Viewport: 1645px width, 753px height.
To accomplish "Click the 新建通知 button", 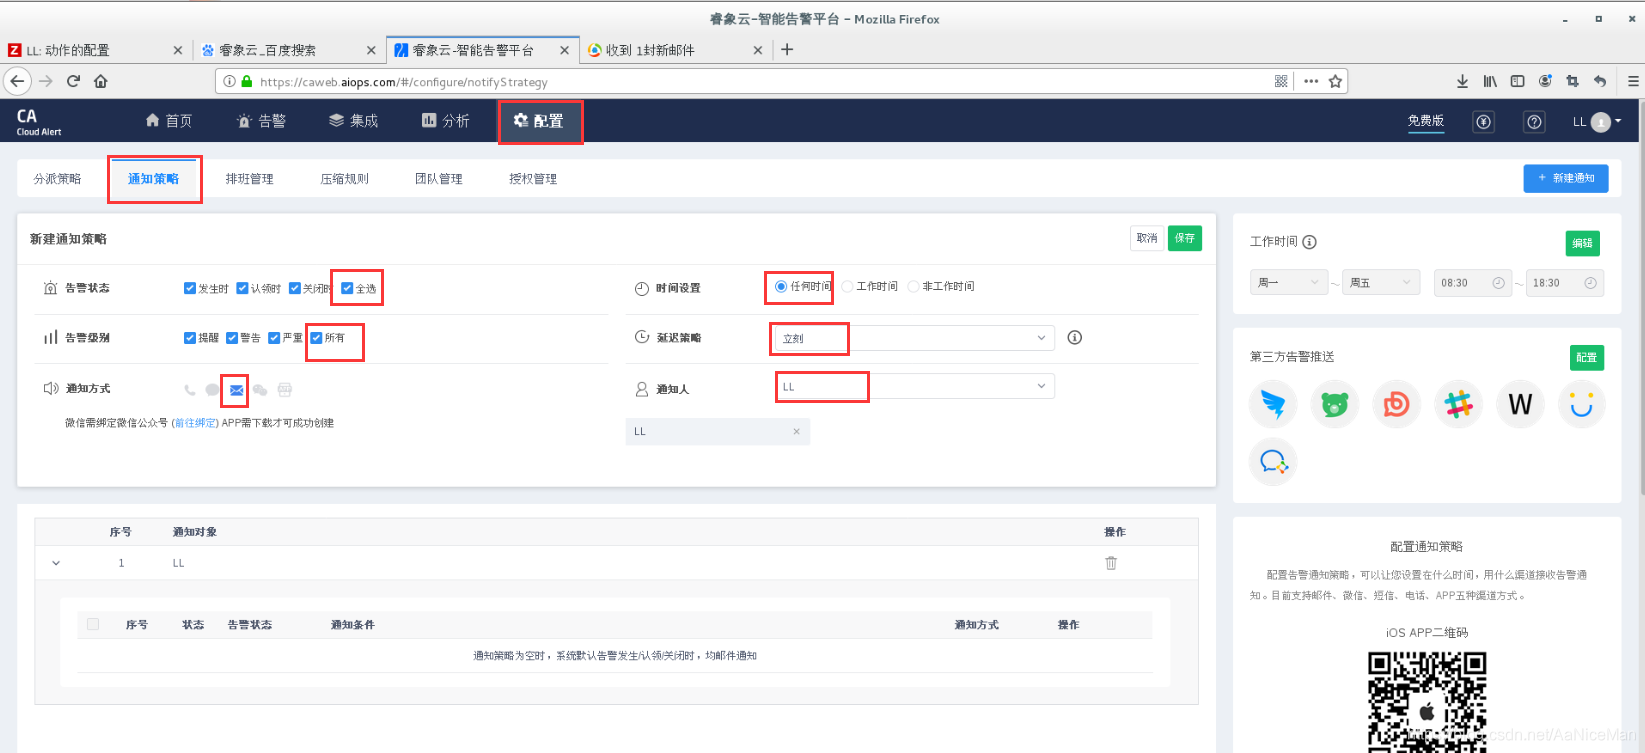I will point(1566,178).
